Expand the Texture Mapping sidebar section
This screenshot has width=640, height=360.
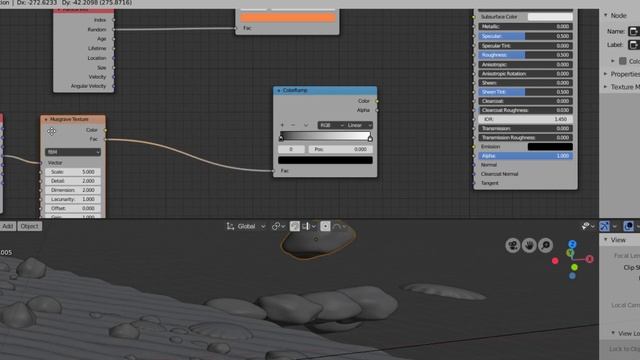tap(606, 87)
